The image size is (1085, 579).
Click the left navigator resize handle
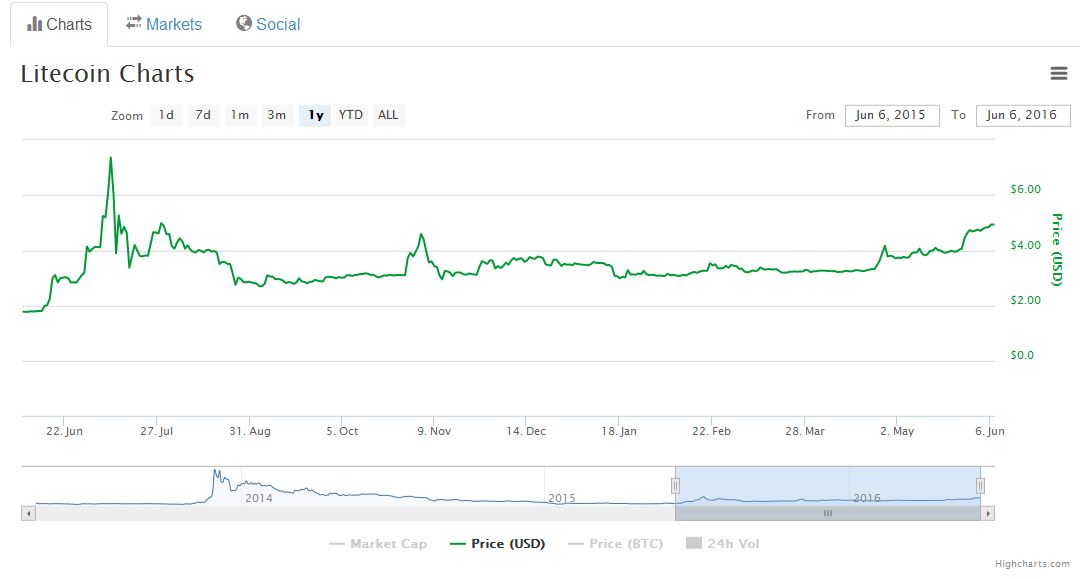[675, 485]
